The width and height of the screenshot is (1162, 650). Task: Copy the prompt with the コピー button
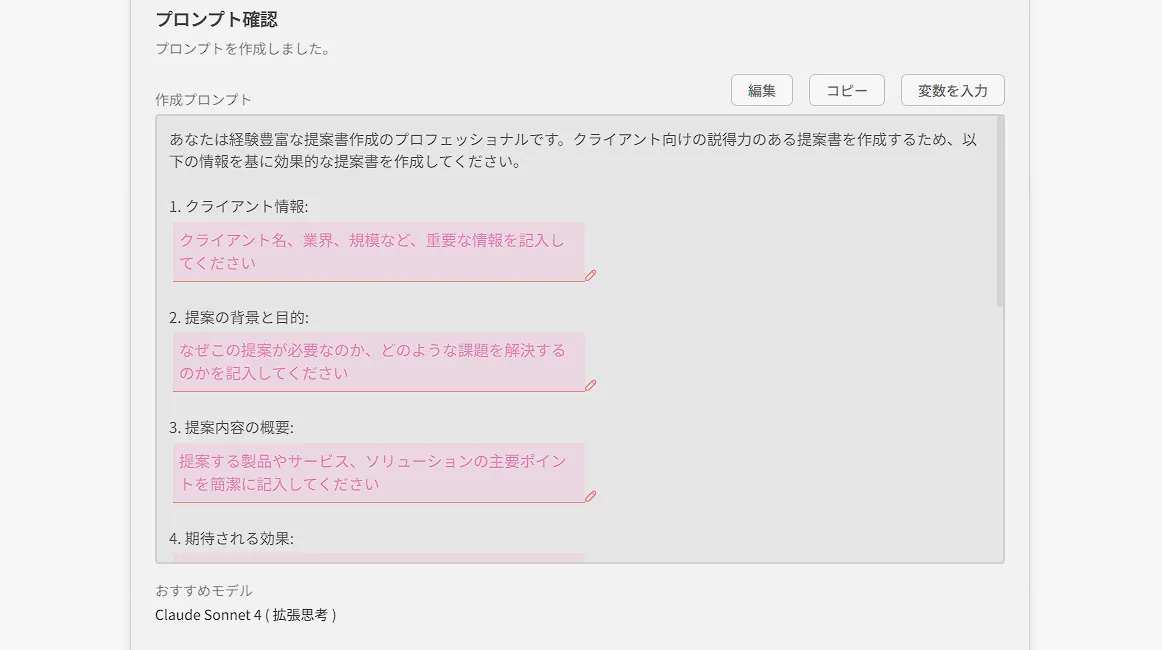[x=846, y=90]
